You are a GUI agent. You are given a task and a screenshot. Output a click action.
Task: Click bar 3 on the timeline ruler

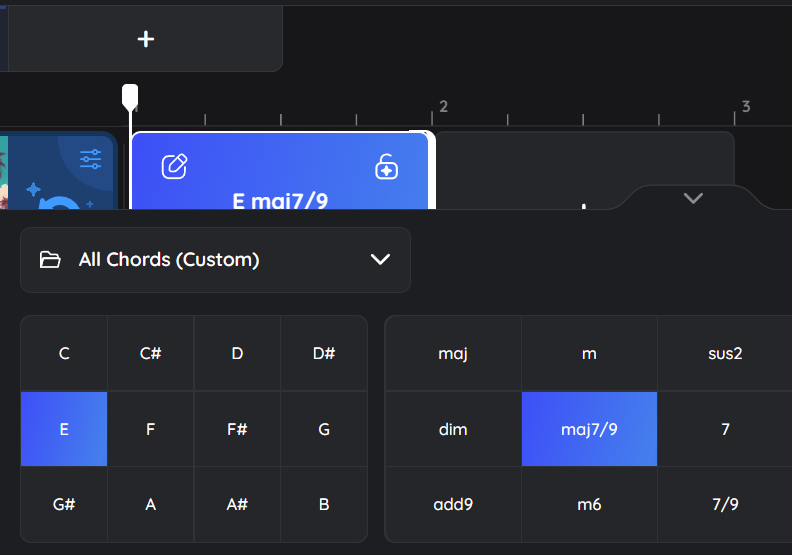[x=746, y=107]
